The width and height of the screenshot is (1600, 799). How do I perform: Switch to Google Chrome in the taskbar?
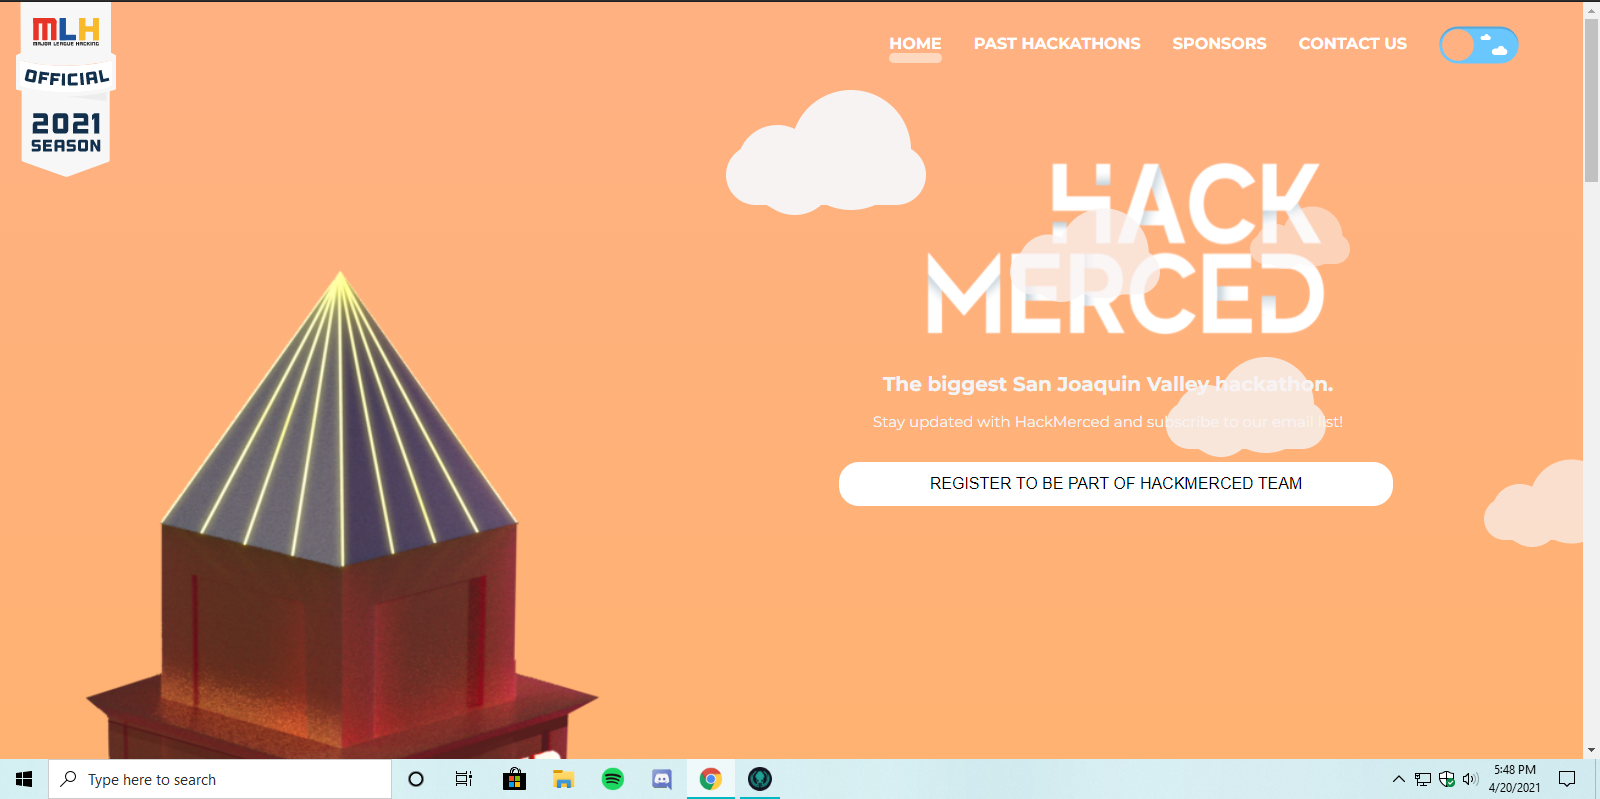(x=711, y=779)
